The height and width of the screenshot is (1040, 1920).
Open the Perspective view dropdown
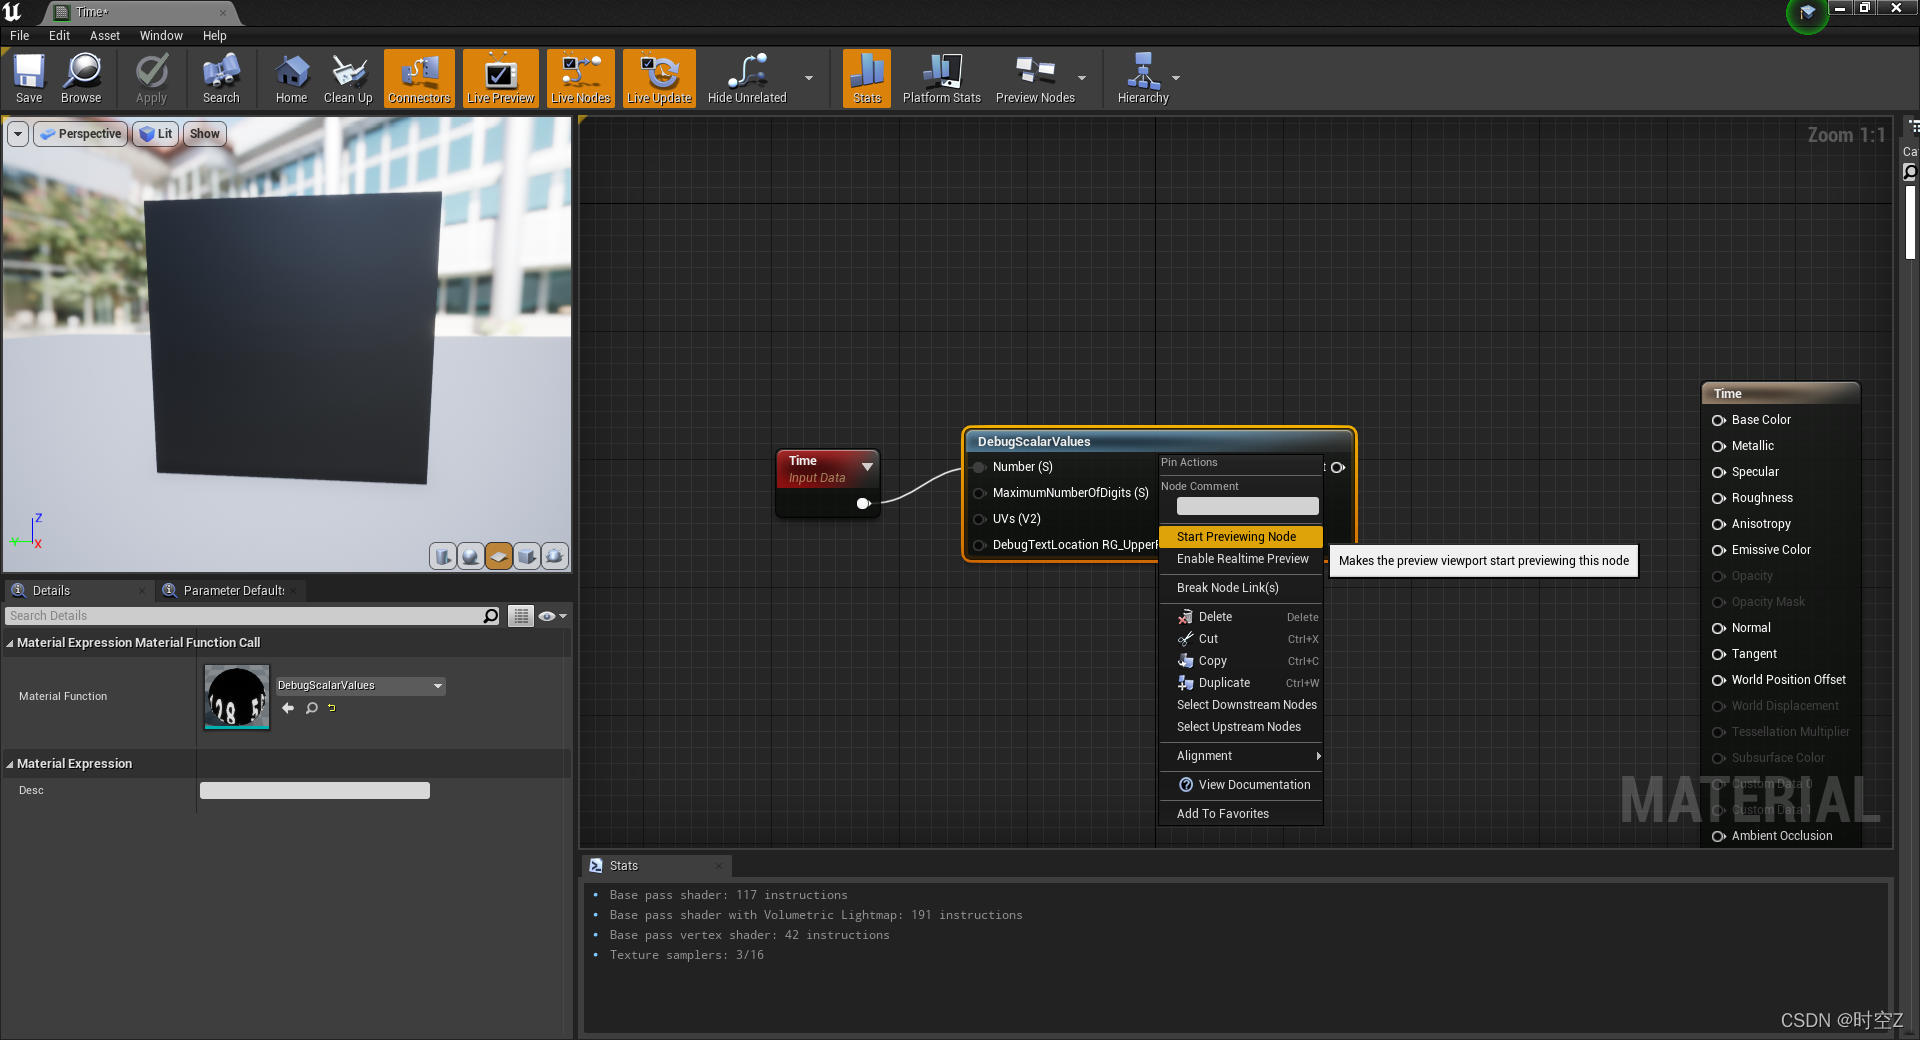(80, 133)
